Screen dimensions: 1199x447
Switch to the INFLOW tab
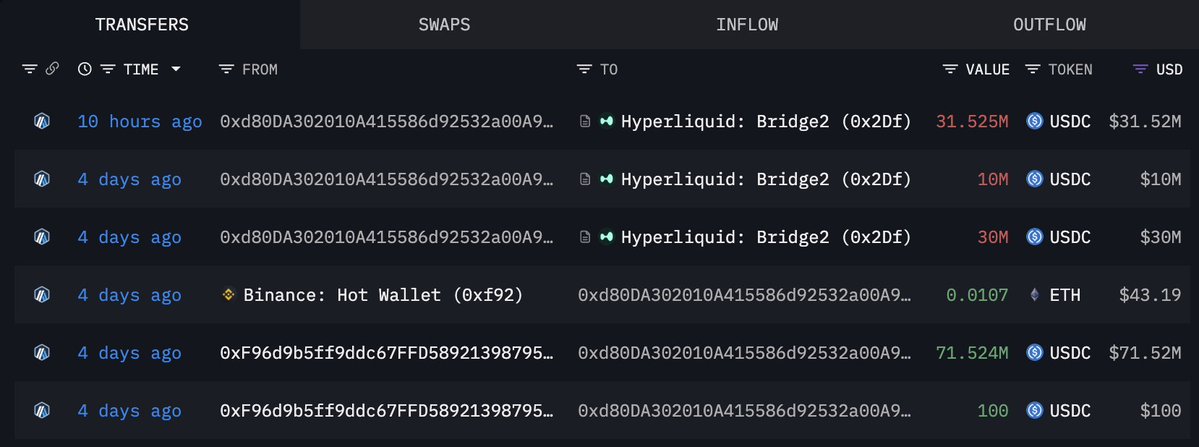click(747, 25)
